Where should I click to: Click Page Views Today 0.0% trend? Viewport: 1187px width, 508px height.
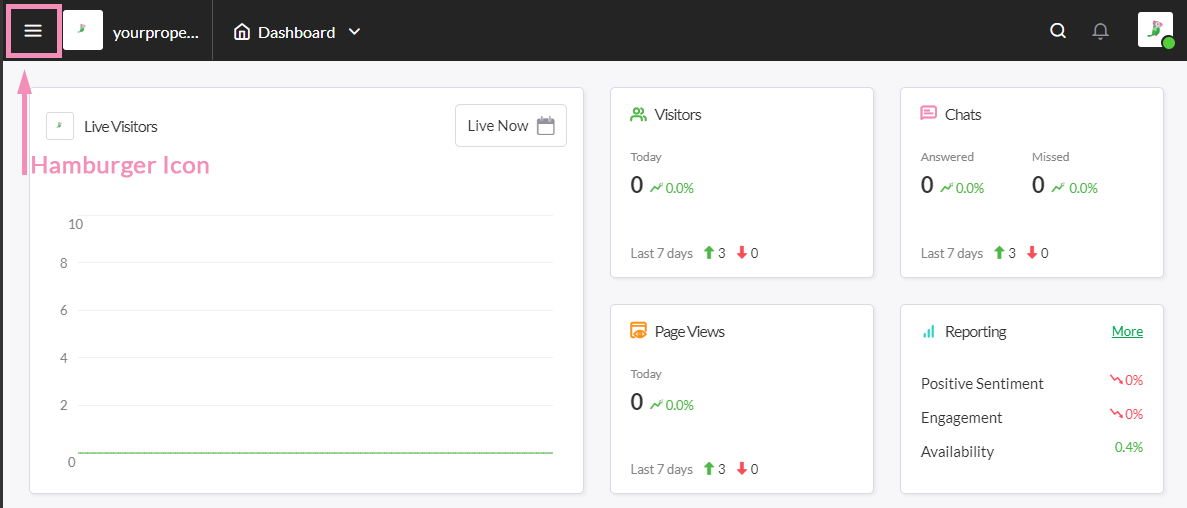(671, 404)
